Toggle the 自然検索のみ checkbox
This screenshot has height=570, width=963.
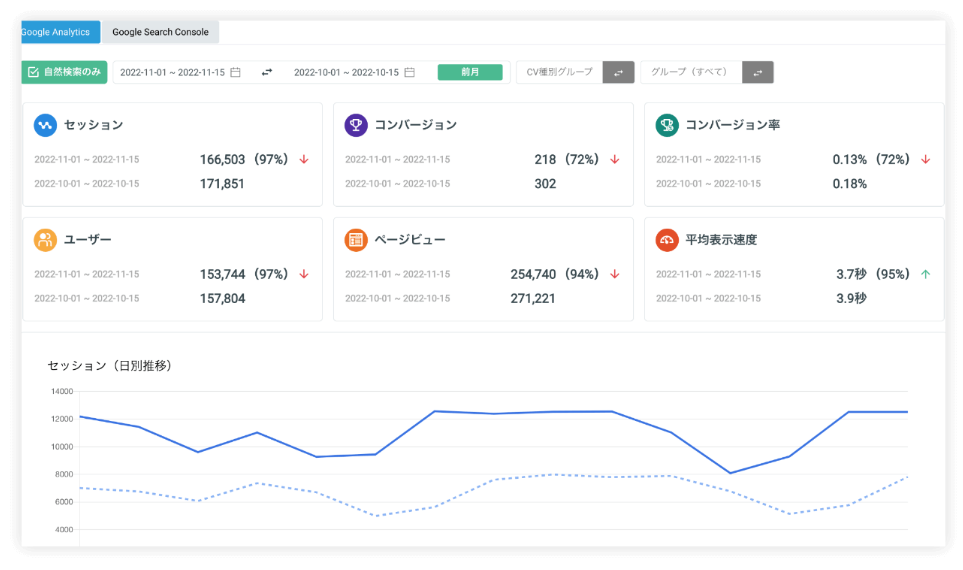tap(33, 72)
